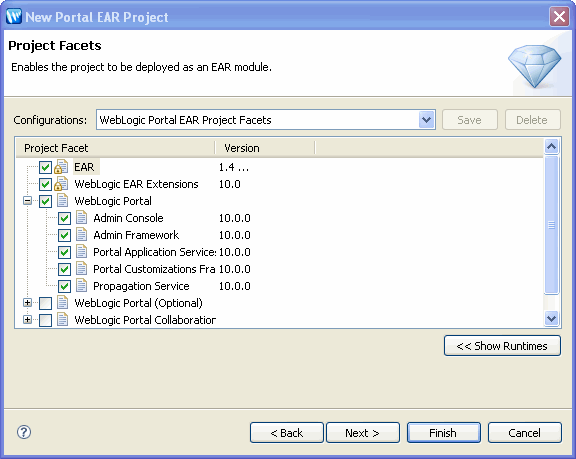576x459 pixels.
Task: Toggle the WebLogic Portal parent checkbox
Action: coord(46,201)
